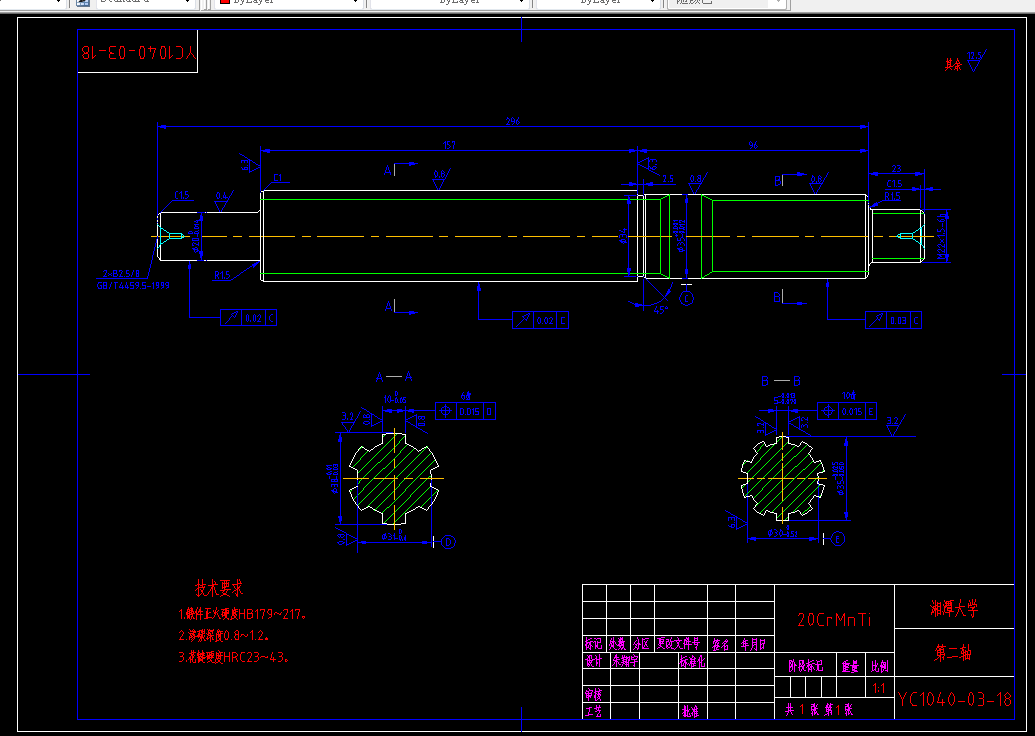
Task: Click the 比例 label cell
Action: pyautogui.click(x=880, y=667)
